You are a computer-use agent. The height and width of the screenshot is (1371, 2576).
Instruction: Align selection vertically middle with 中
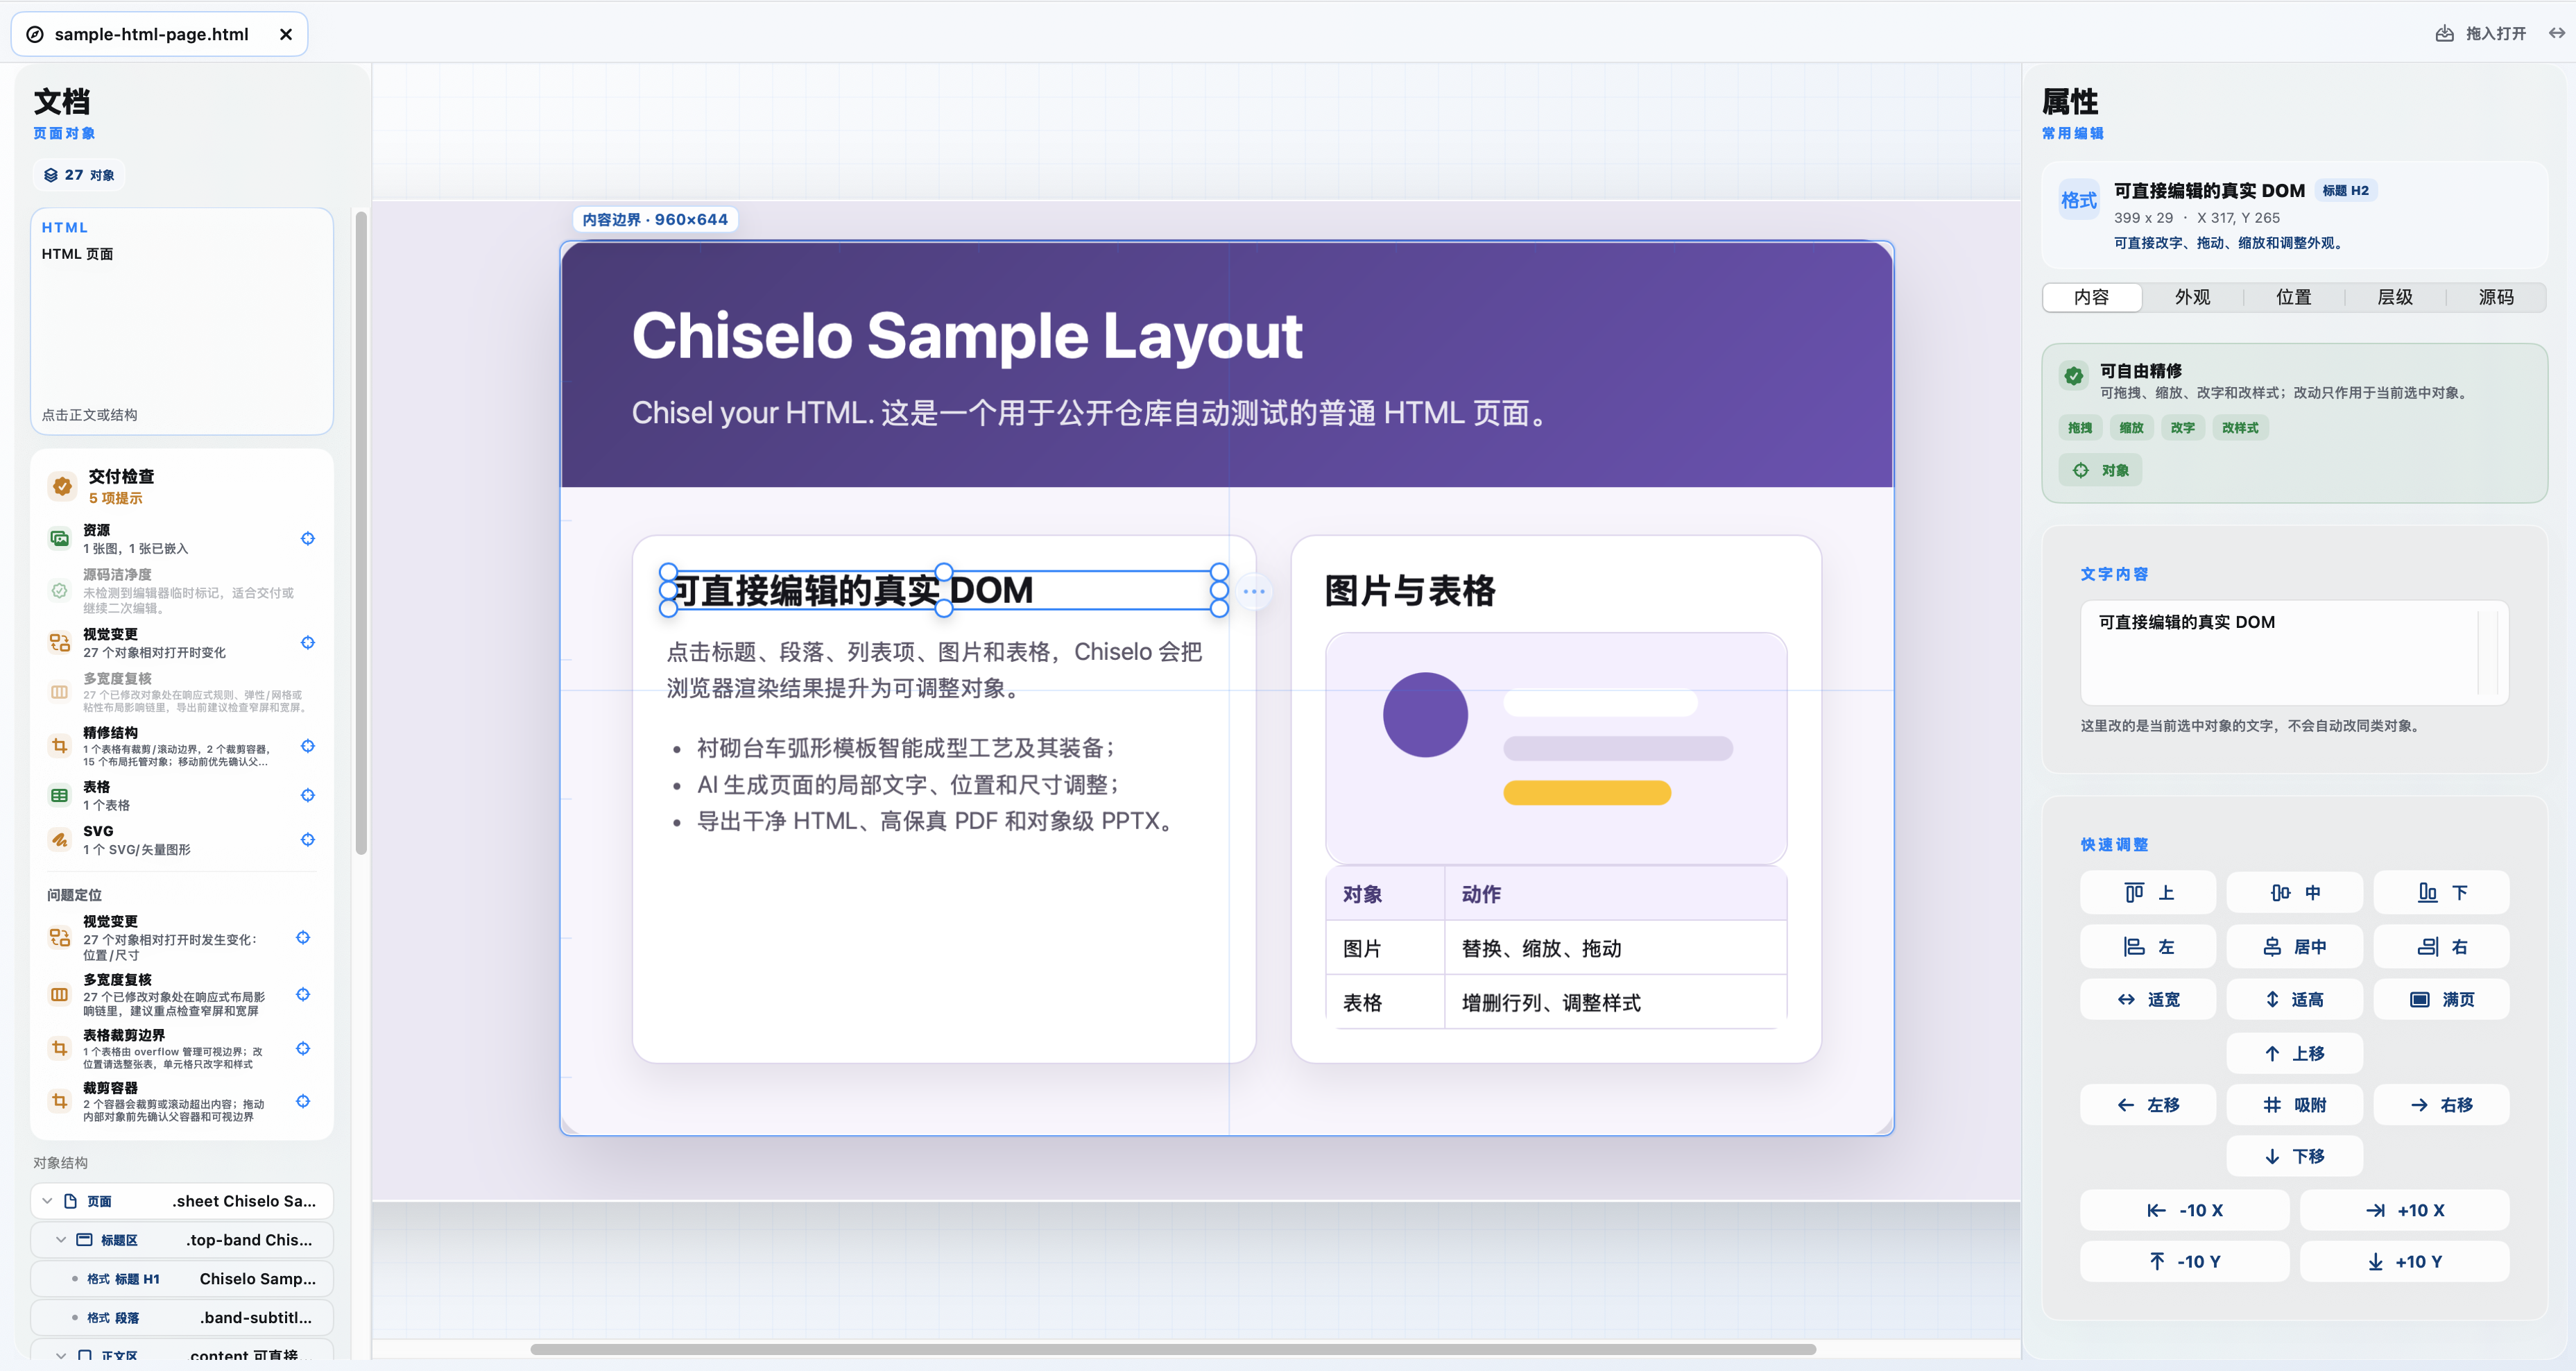coord(2294,892)
